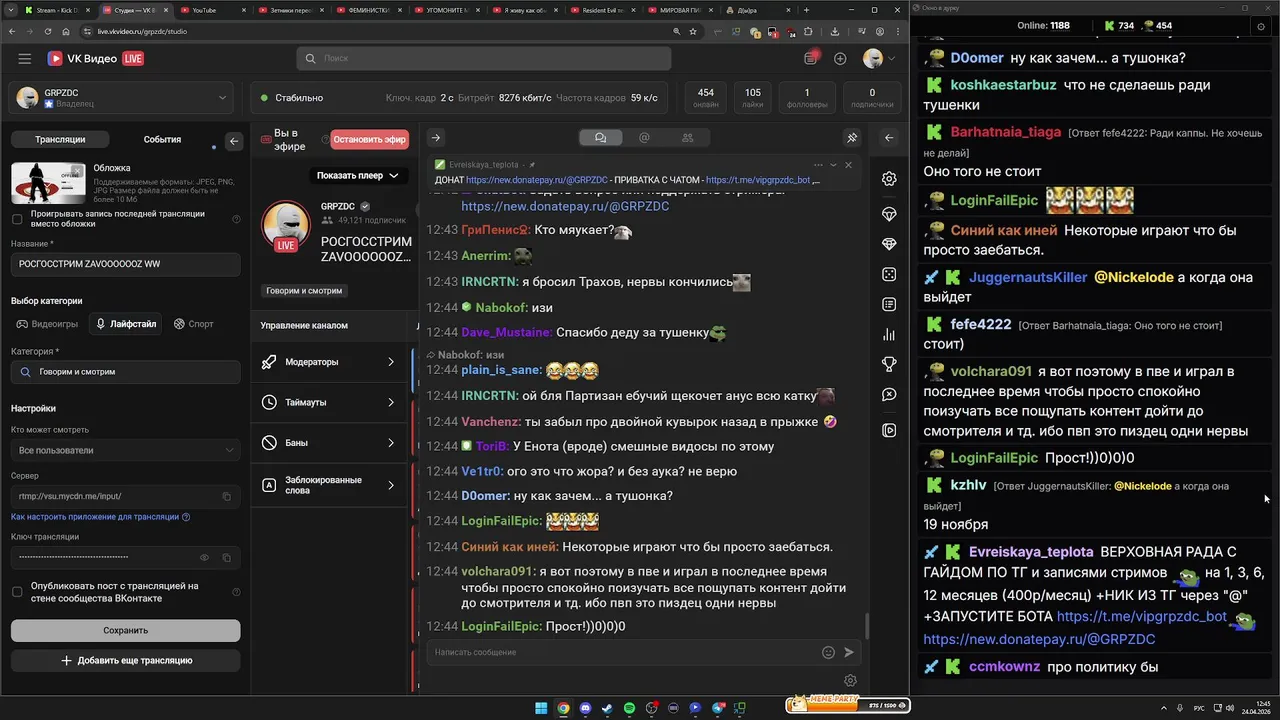Screen dimensions: 1280x720
Task: Click the Название stream title field
Action: pyautogui.click(x=125, y=264)
